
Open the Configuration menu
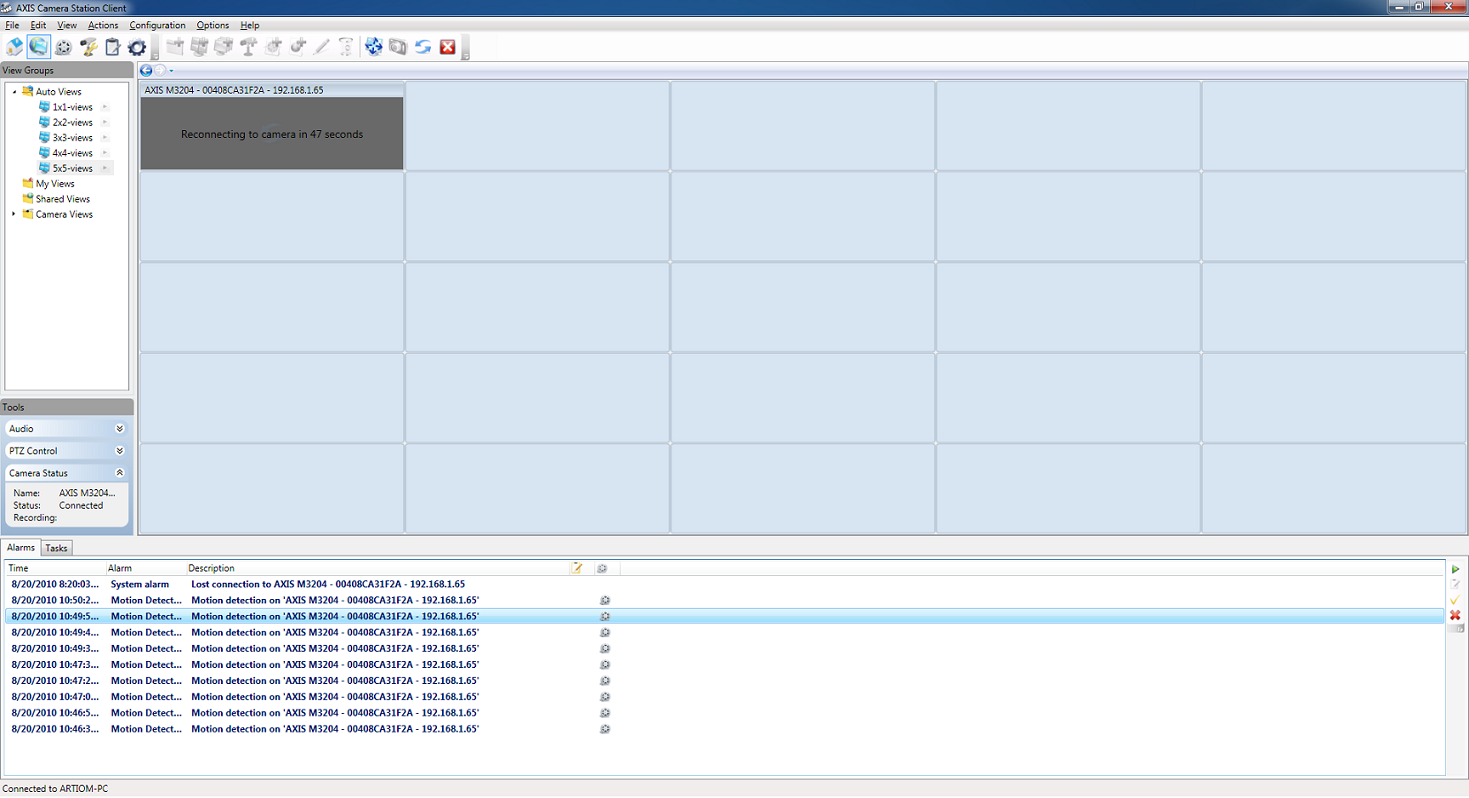(157, 25)
